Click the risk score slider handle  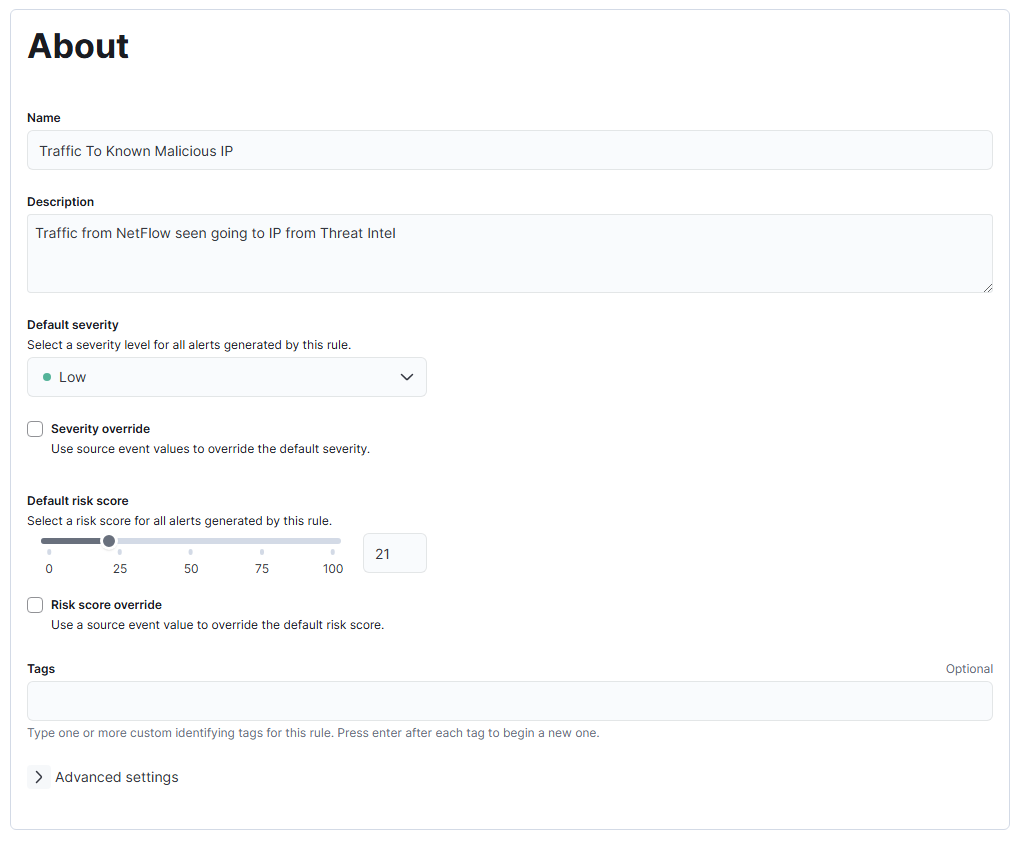tap(109, 541)
